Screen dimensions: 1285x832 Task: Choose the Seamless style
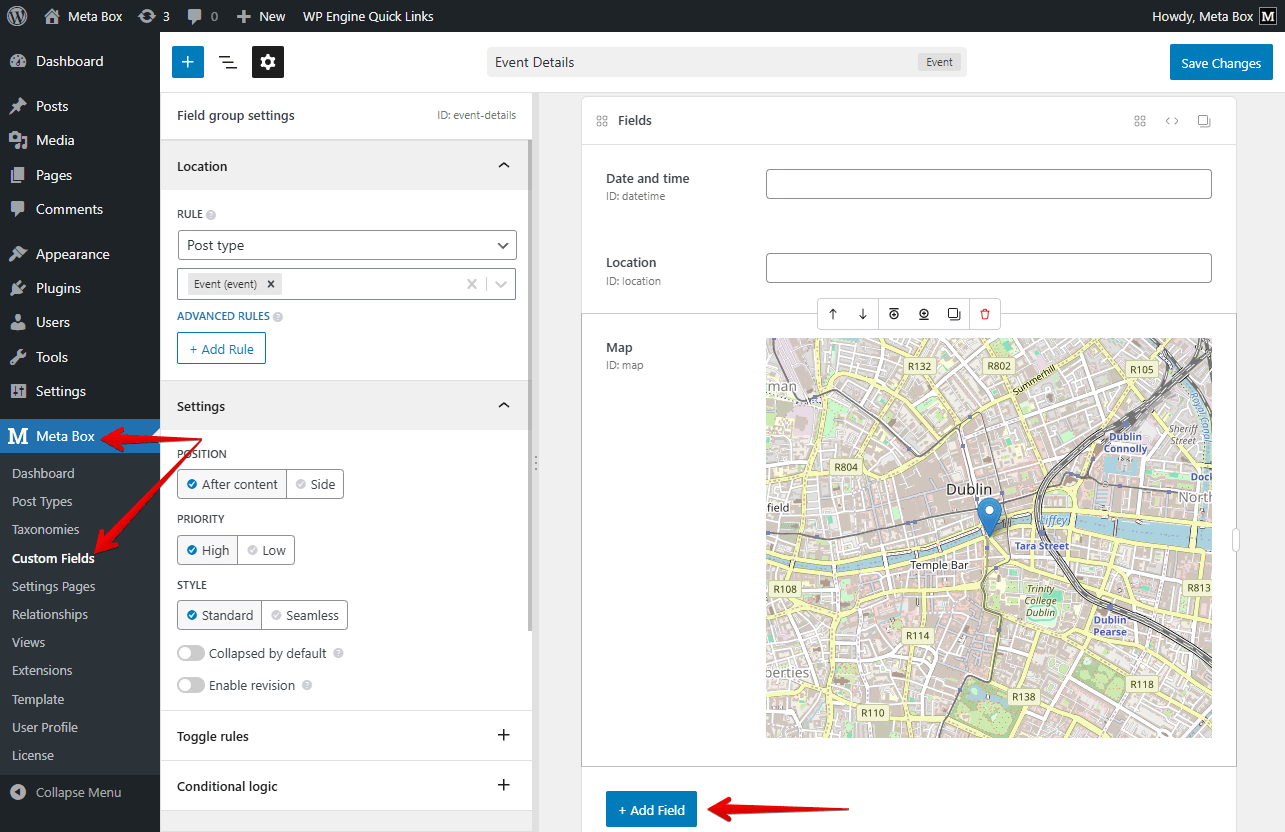click(x=304, y=615)
